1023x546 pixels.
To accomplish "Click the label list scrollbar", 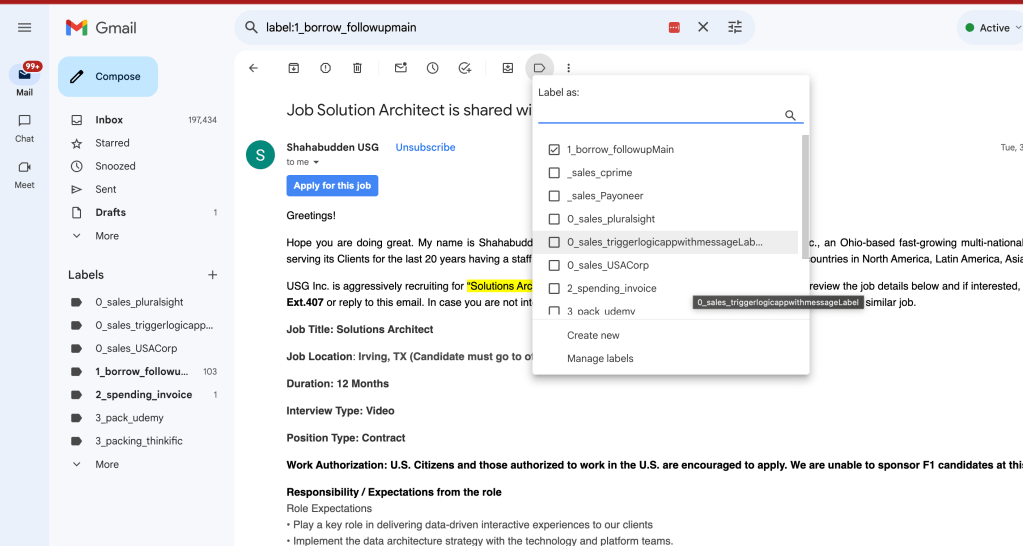I will point(805,197).
